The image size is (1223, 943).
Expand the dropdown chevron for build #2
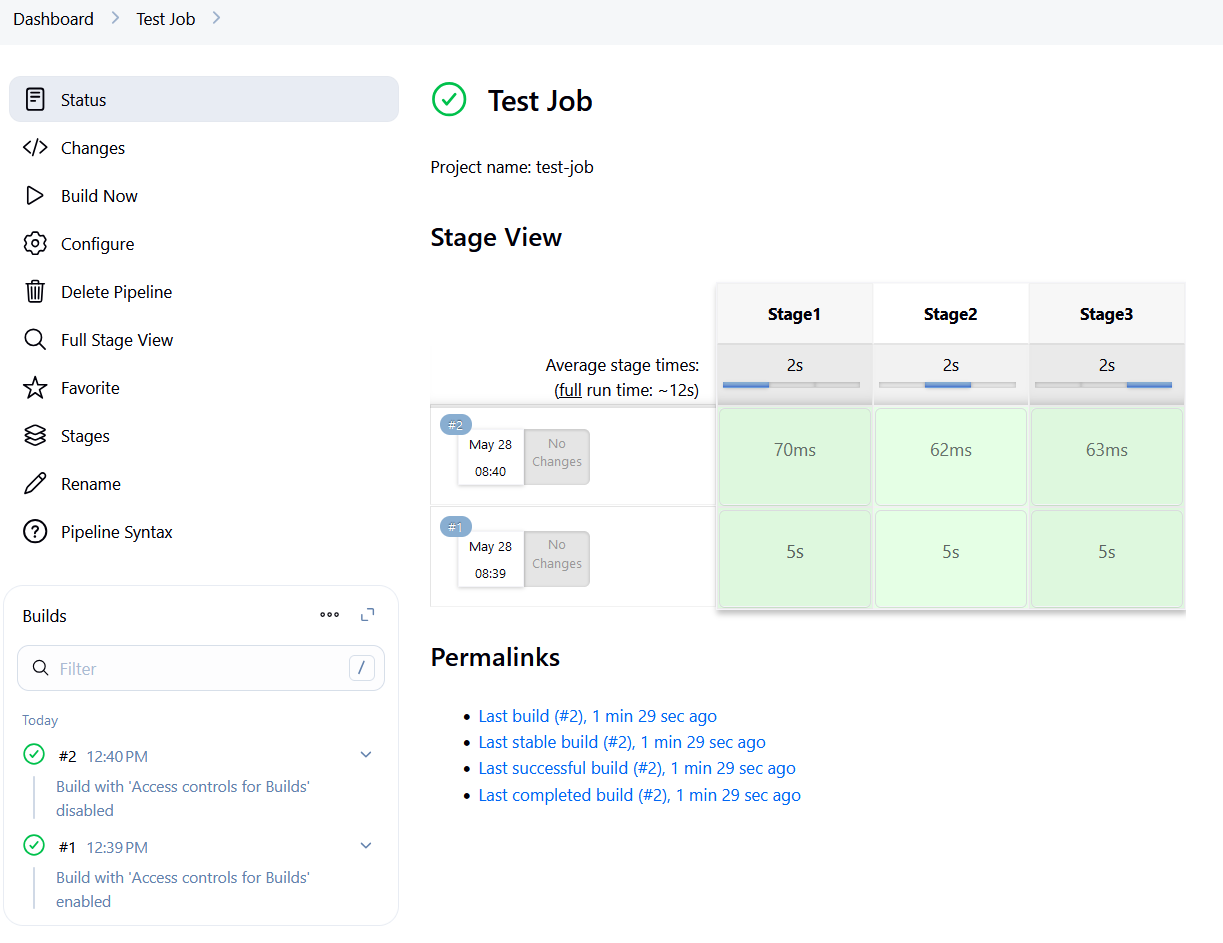[366, 755]
